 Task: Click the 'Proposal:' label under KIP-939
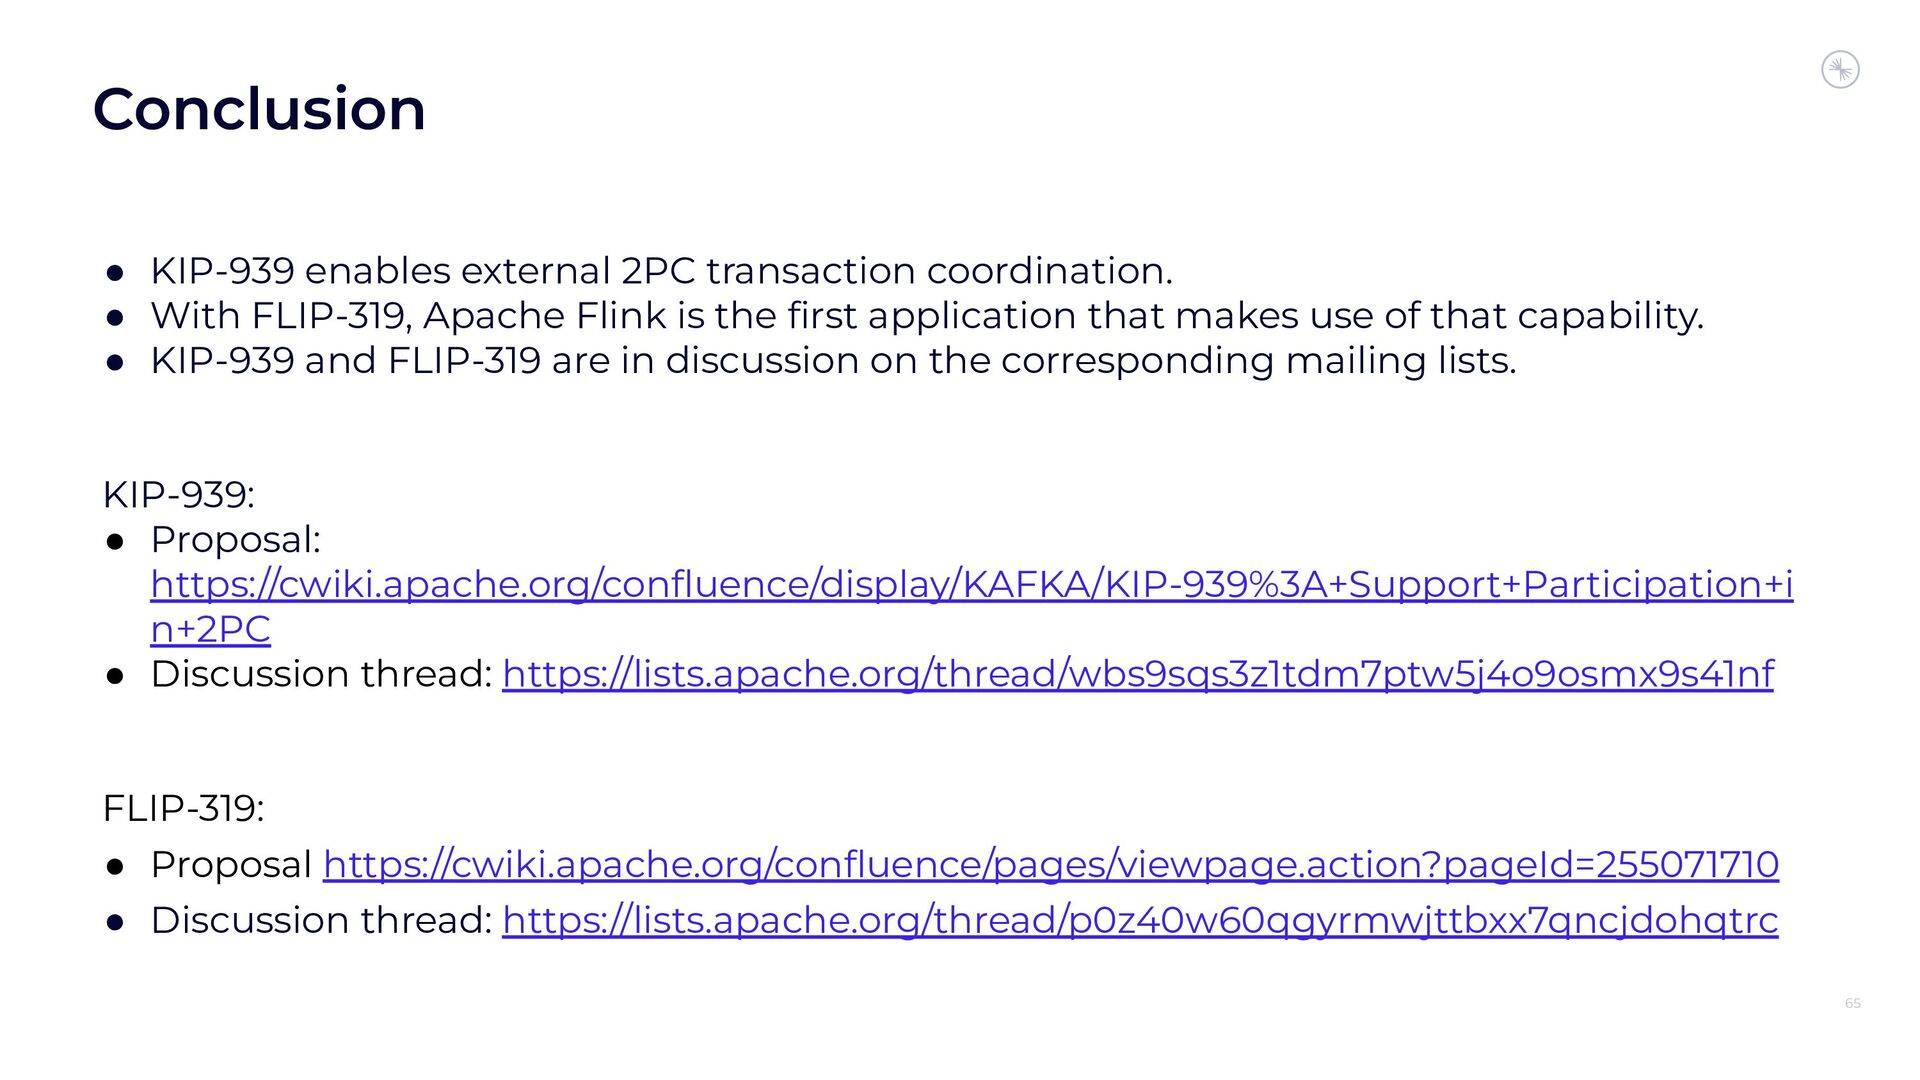tap(235, 540)
